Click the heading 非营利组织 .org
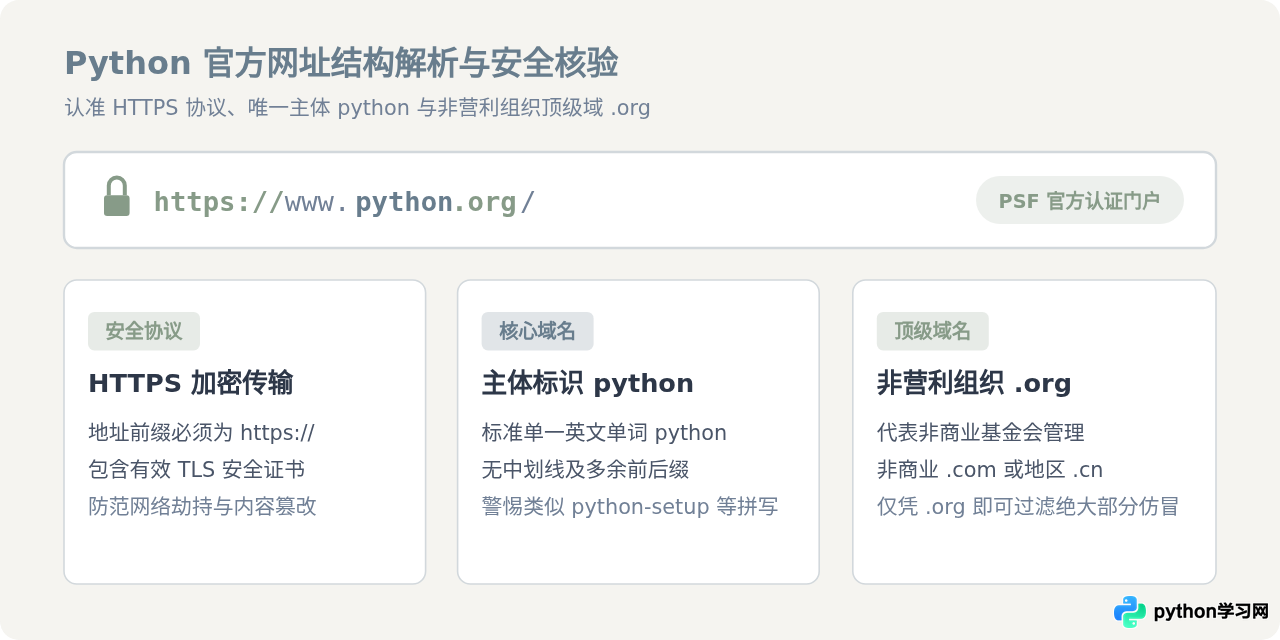The image size is (1280, 640). click(974, 383)
